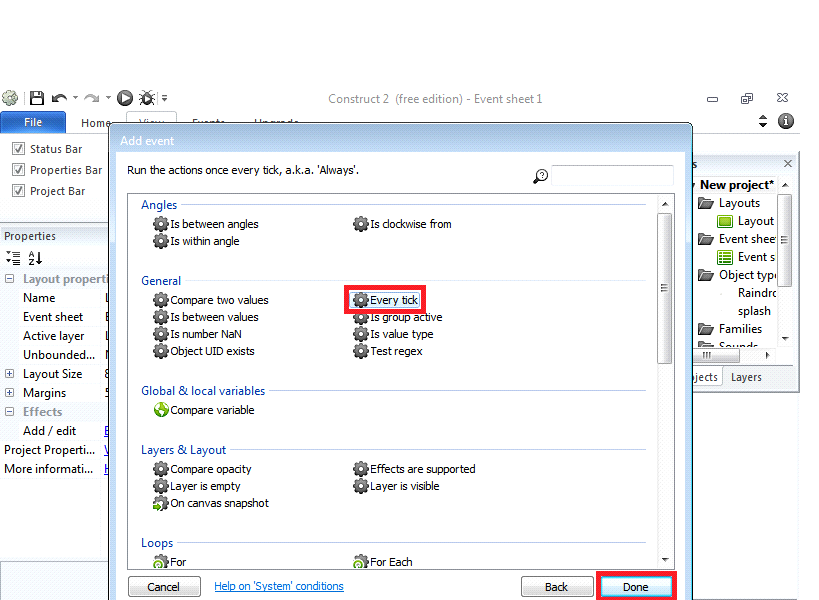
Task: Click the Cancel button
Action: click(164, 587)
